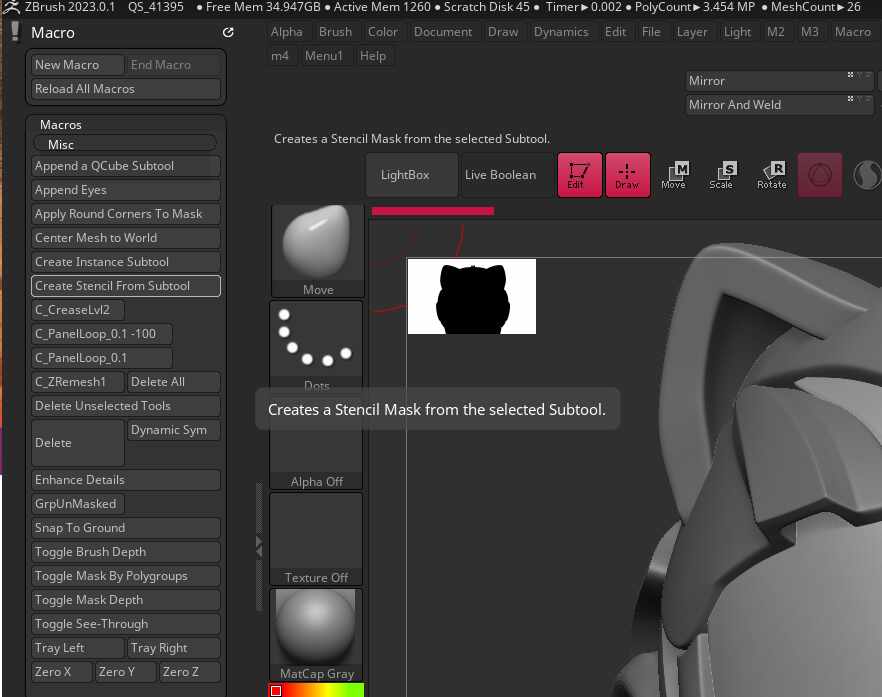Open the Menu1 menu
Screen dimensions: 882x697
(323, 56)
